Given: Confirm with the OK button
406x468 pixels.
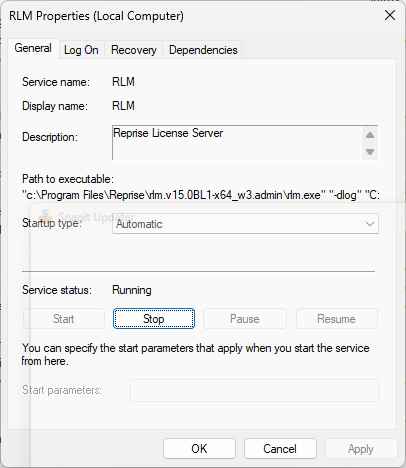Looking at the screenshot, I should 199,449.
